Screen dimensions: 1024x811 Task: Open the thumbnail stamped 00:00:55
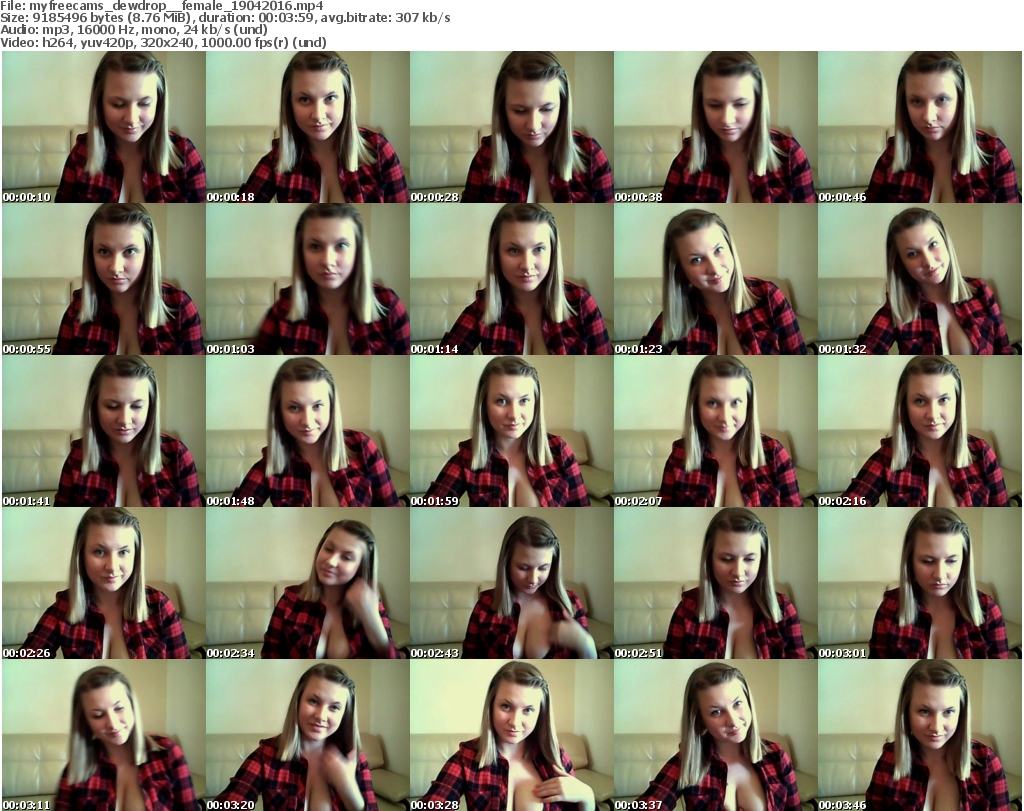coord(104,279)
